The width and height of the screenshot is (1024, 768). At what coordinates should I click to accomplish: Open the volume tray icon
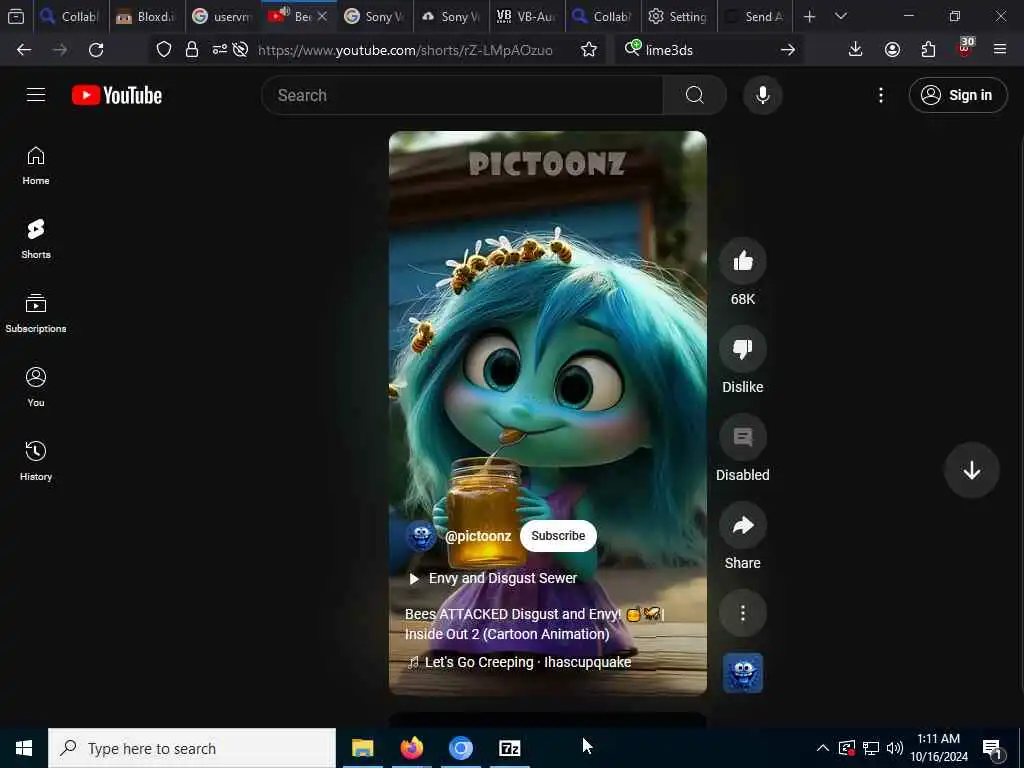point(895,748)
